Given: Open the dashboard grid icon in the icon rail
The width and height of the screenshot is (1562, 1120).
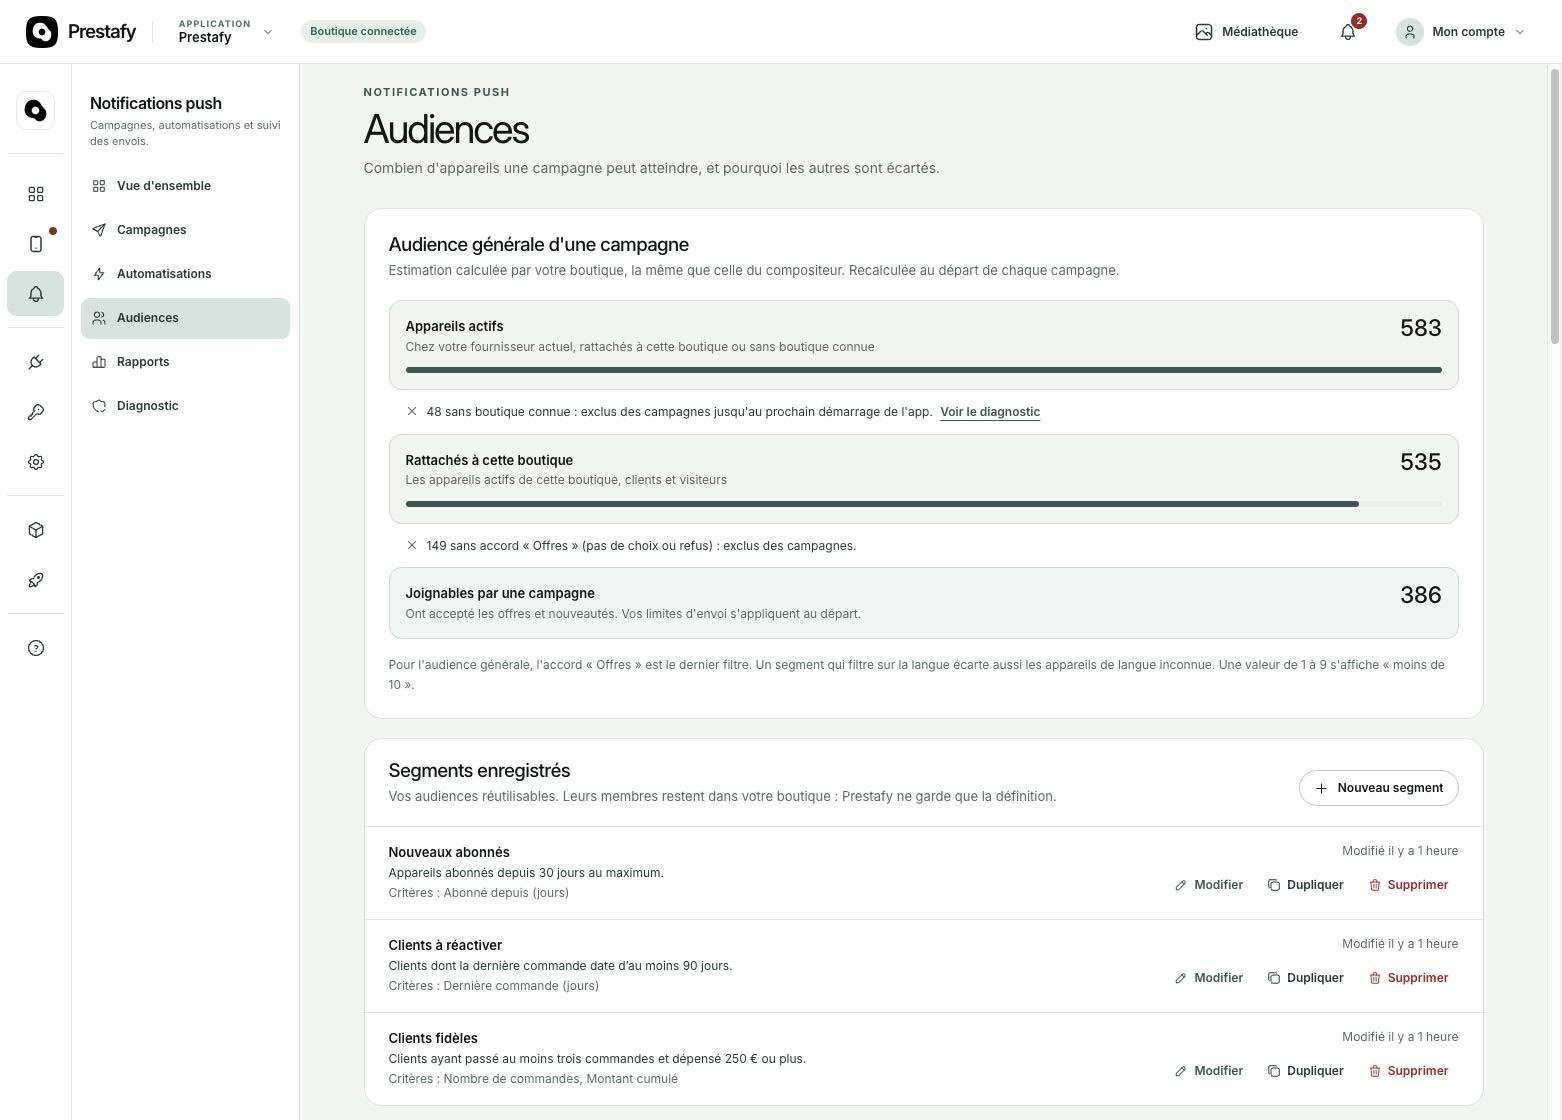Looking at the screenshot, I should click(x=36, y=194).
